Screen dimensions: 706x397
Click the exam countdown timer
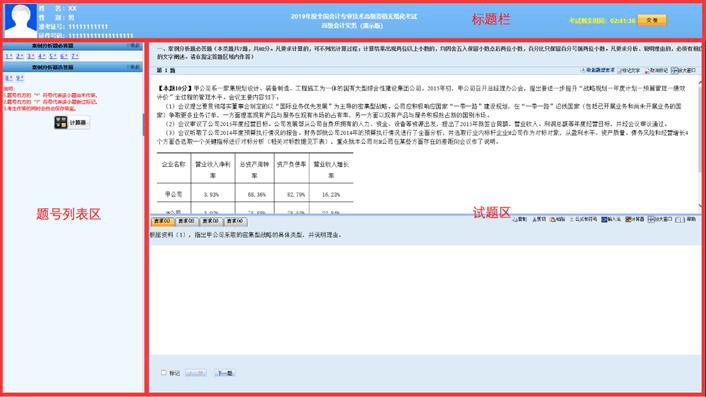pos(602,21)
